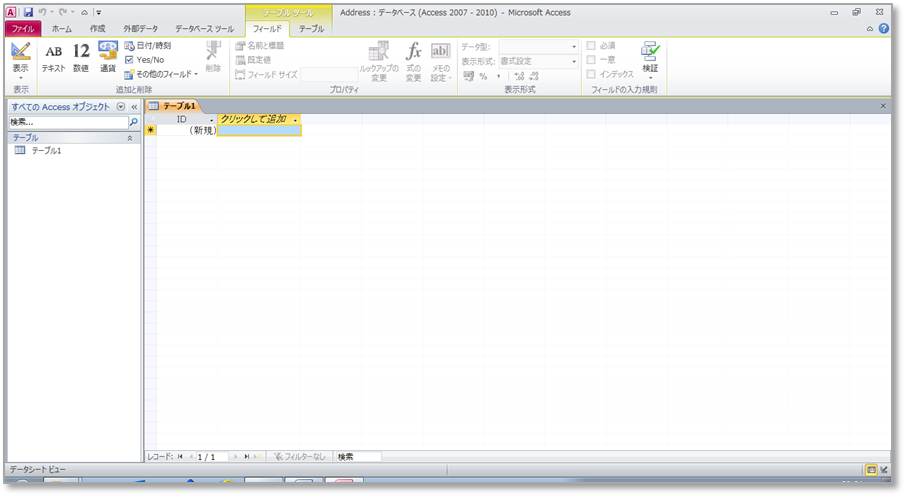Viewport: 905px width, 496px height.
Task: Click the 表示 view icon
Action: pyautogui.click(x=21, y=51)
